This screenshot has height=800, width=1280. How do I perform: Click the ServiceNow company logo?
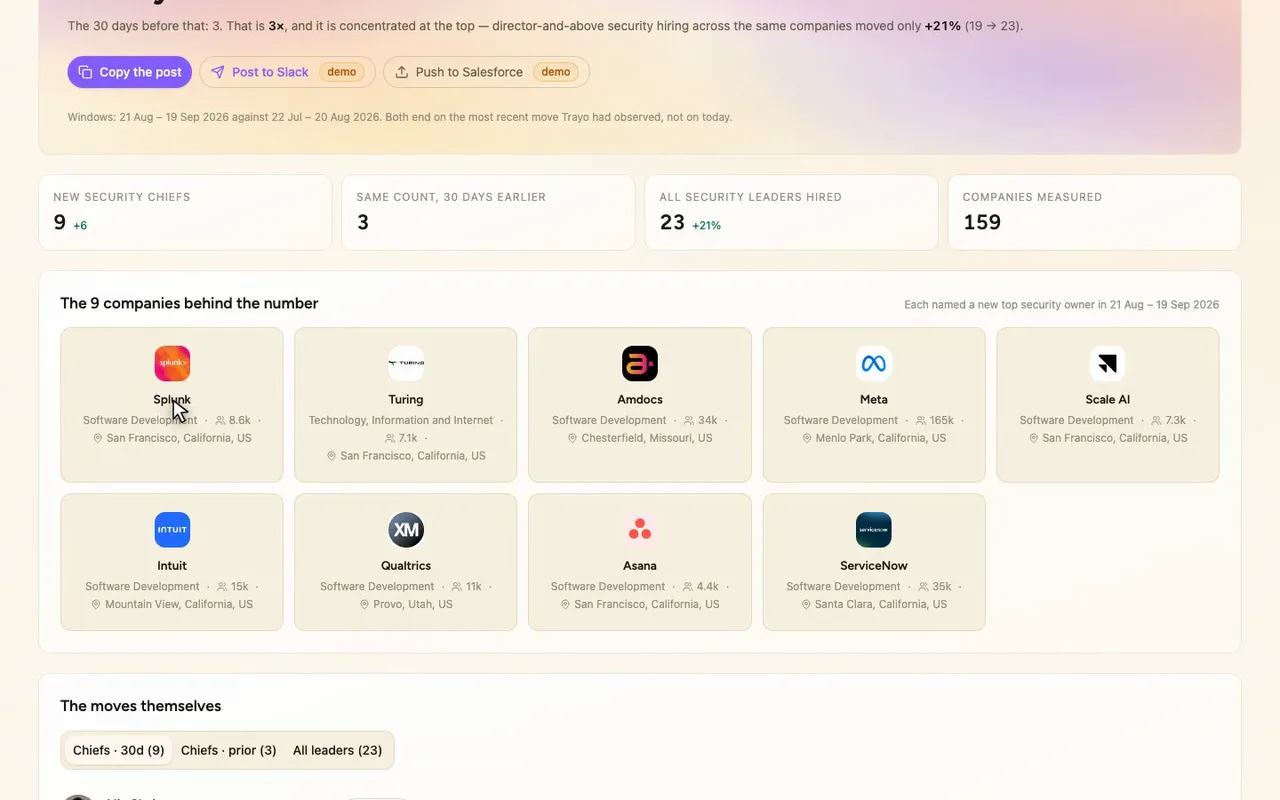874,529
